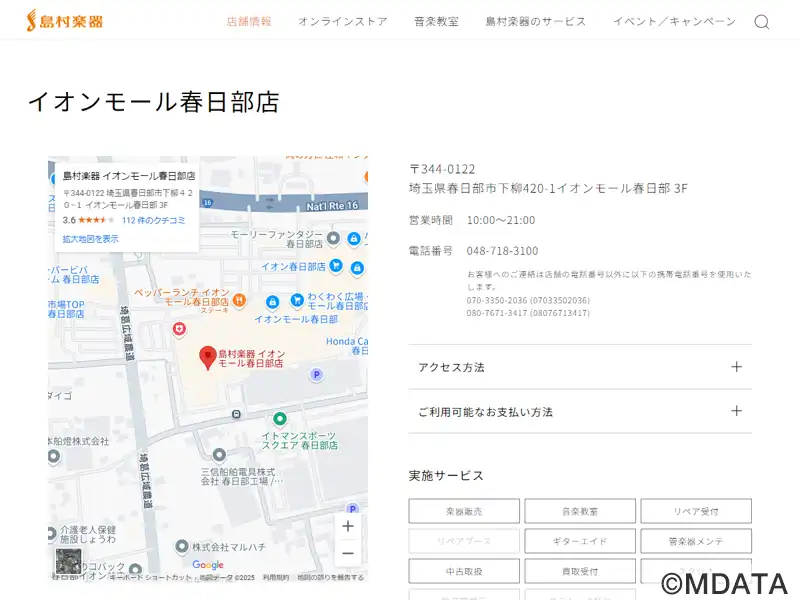Click 利用規約 map terms link
This screenshot has width=800, height=600.
(x=276, y=578)
